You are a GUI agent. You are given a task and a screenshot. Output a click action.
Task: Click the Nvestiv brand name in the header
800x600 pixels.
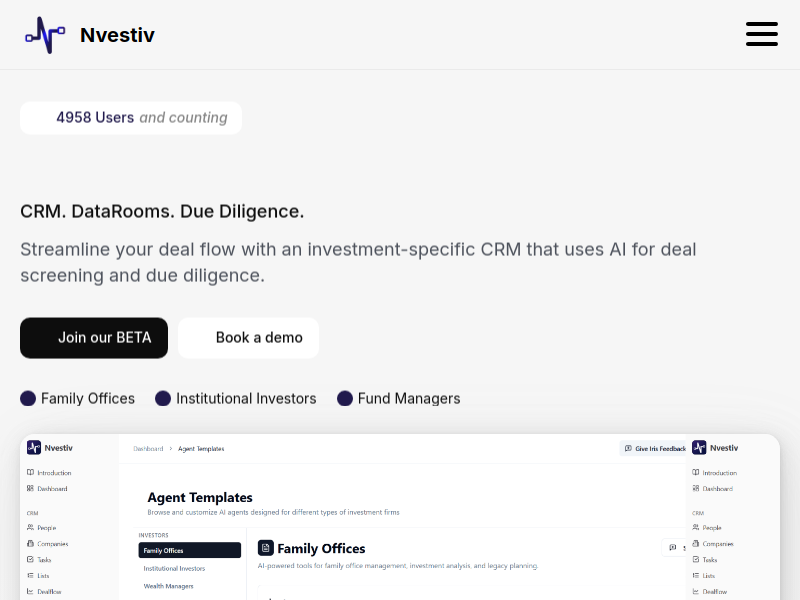tap(117, 35)
